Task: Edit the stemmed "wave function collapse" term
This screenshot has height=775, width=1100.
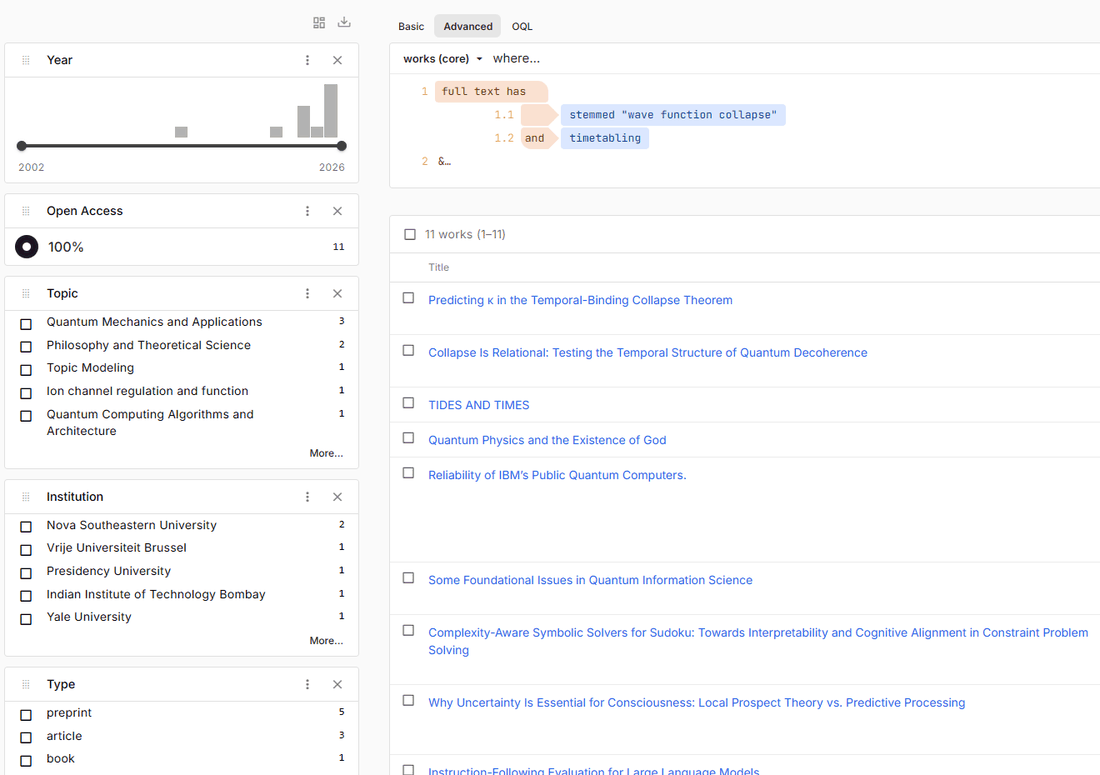Action: point(673,115)
